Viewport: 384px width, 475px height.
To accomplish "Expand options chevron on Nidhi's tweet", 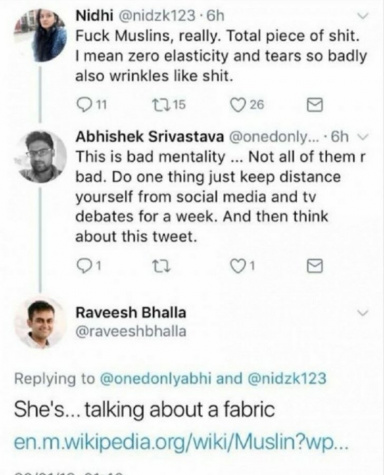I will pos(363,16).
